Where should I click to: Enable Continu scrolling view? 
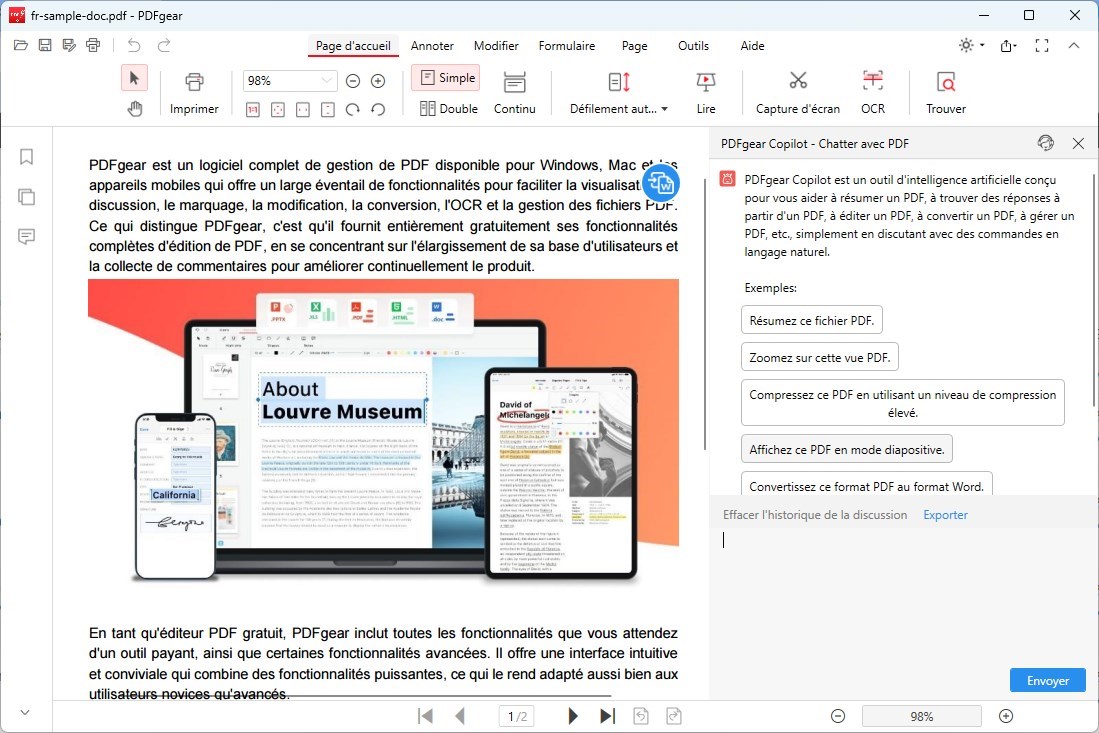coord(514,91)
